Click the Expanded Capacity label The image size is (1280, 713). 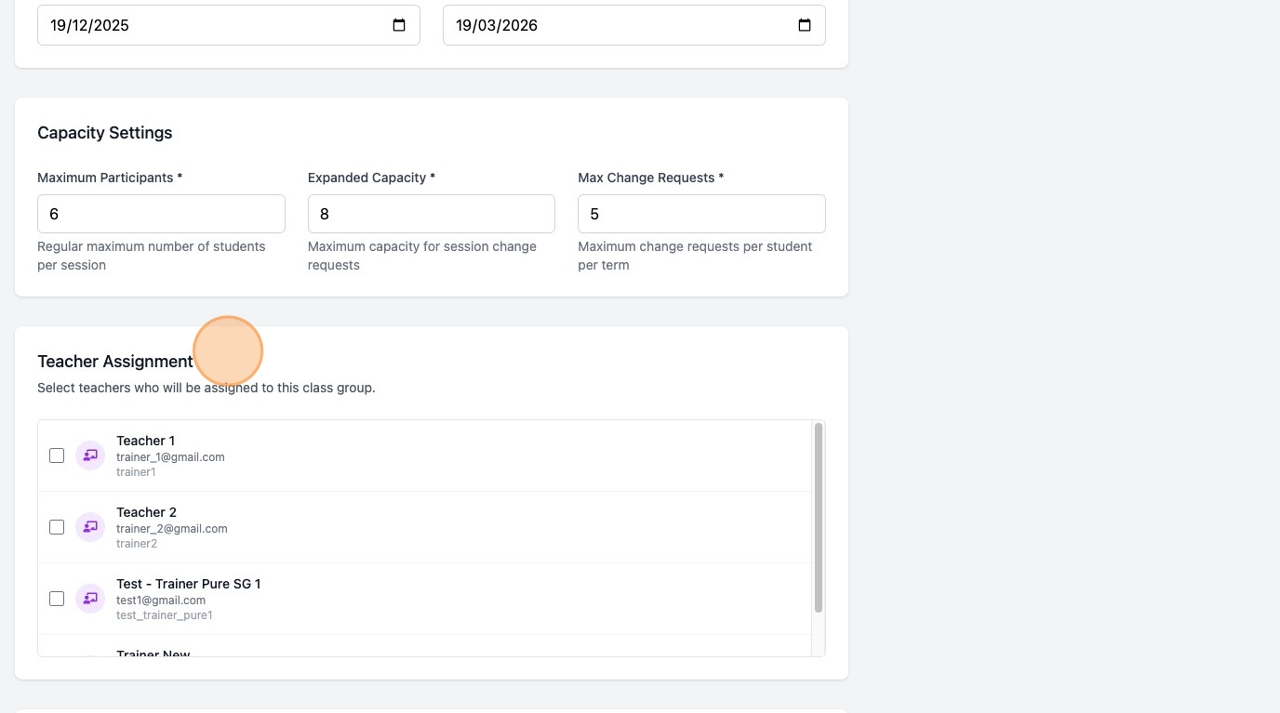click(x=372, y=178)
